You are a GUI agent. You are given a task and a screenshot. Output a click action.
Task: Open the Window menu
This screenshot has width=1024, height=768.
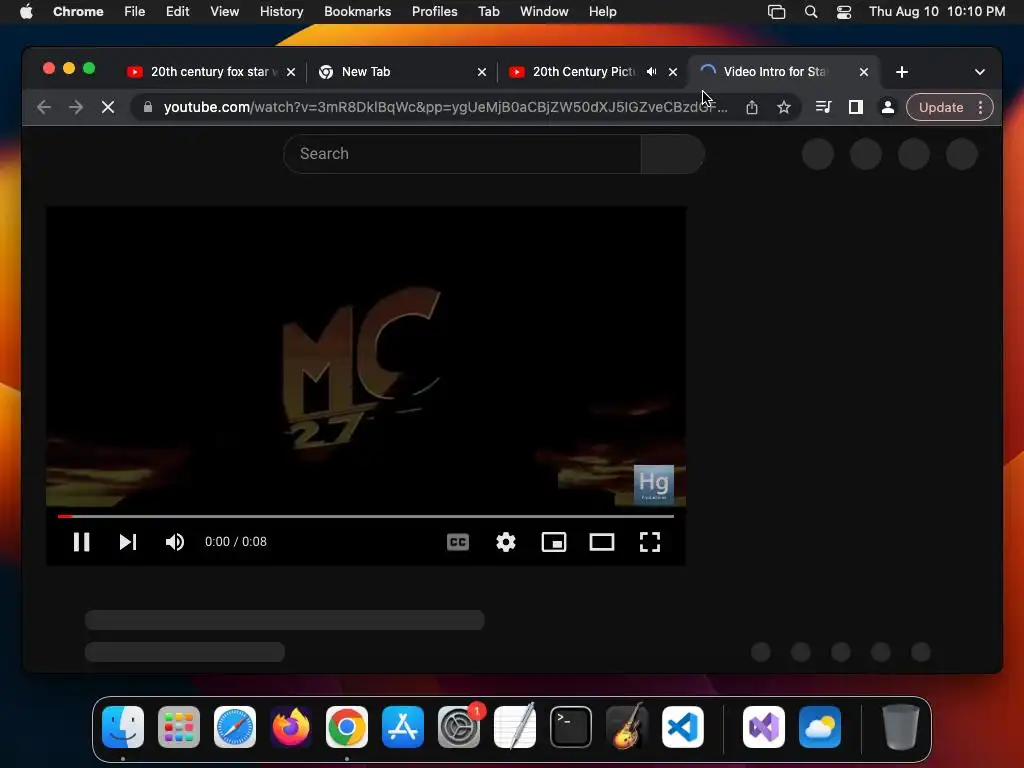544,11
